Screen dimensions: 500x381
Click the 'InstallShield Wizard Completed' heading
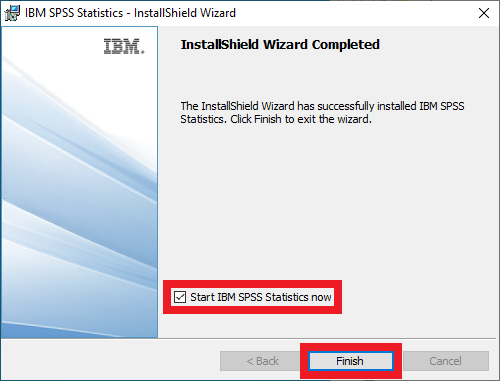coord(280,45)
